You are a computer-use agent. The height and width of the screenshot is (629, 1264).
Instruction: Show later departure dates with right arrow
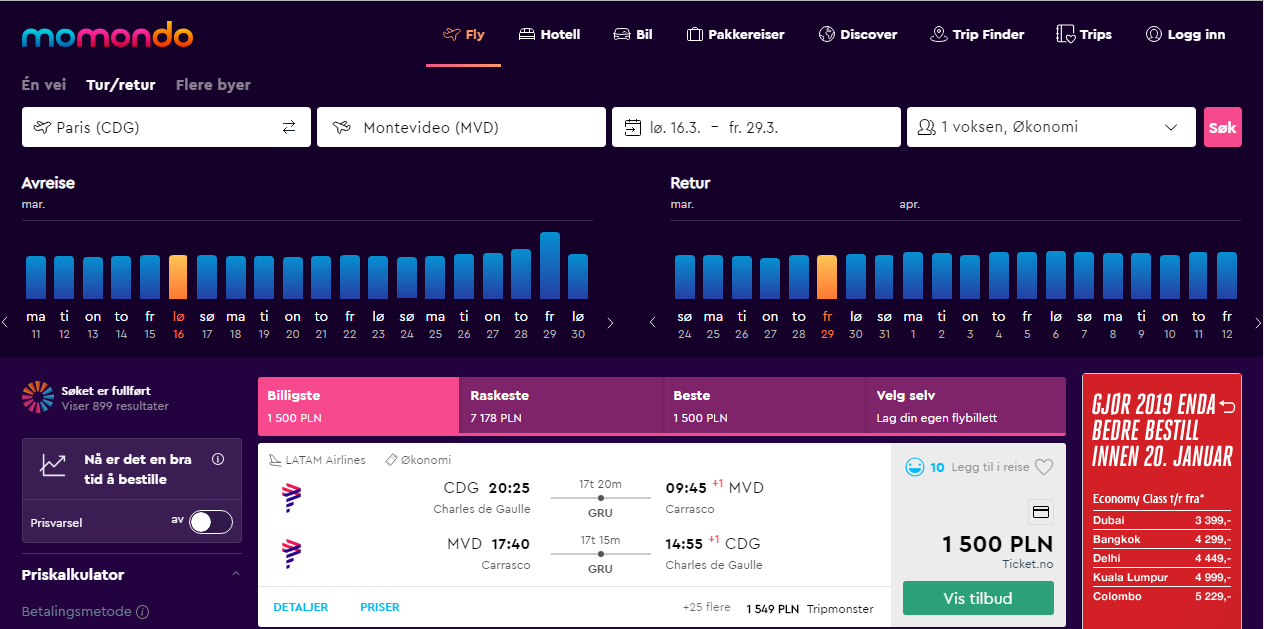tap(610, 323)
